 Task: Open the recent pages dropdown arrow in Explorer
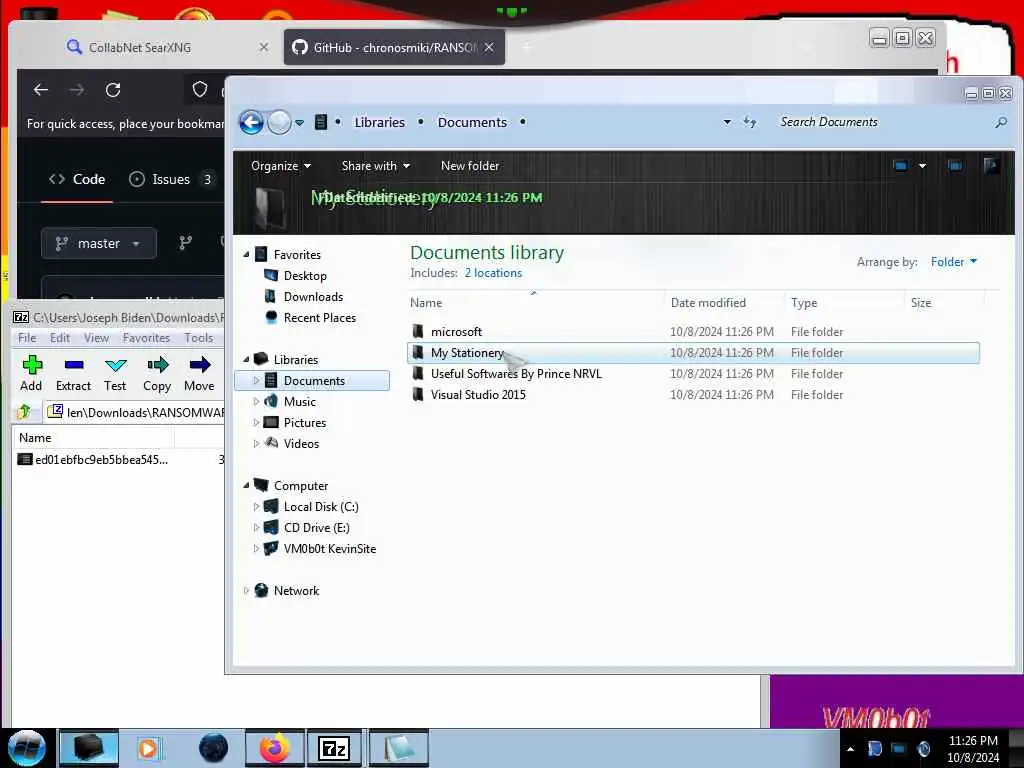pyautogui.click(x=299, y=122)
